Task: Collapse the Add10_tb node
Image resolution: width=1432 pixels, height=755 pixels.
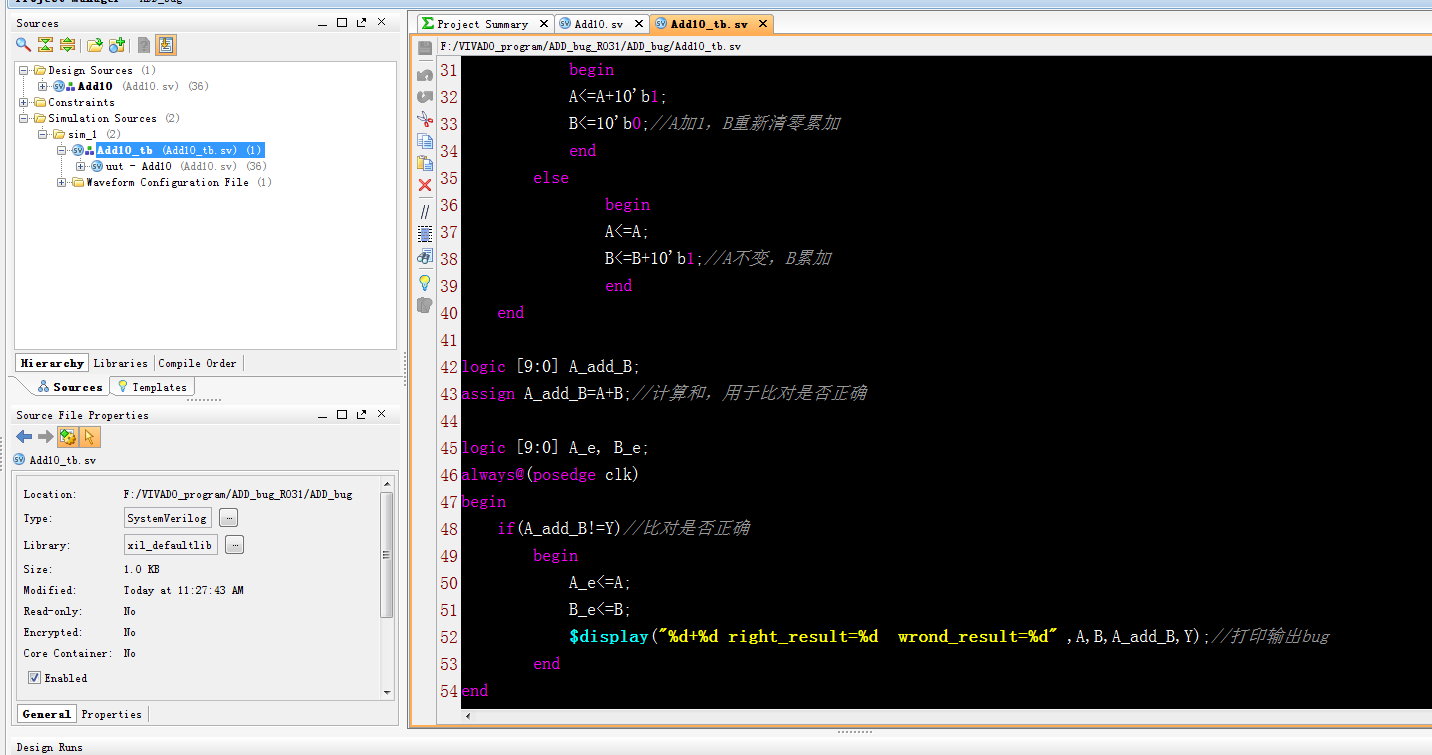Action: coord(62,150)
